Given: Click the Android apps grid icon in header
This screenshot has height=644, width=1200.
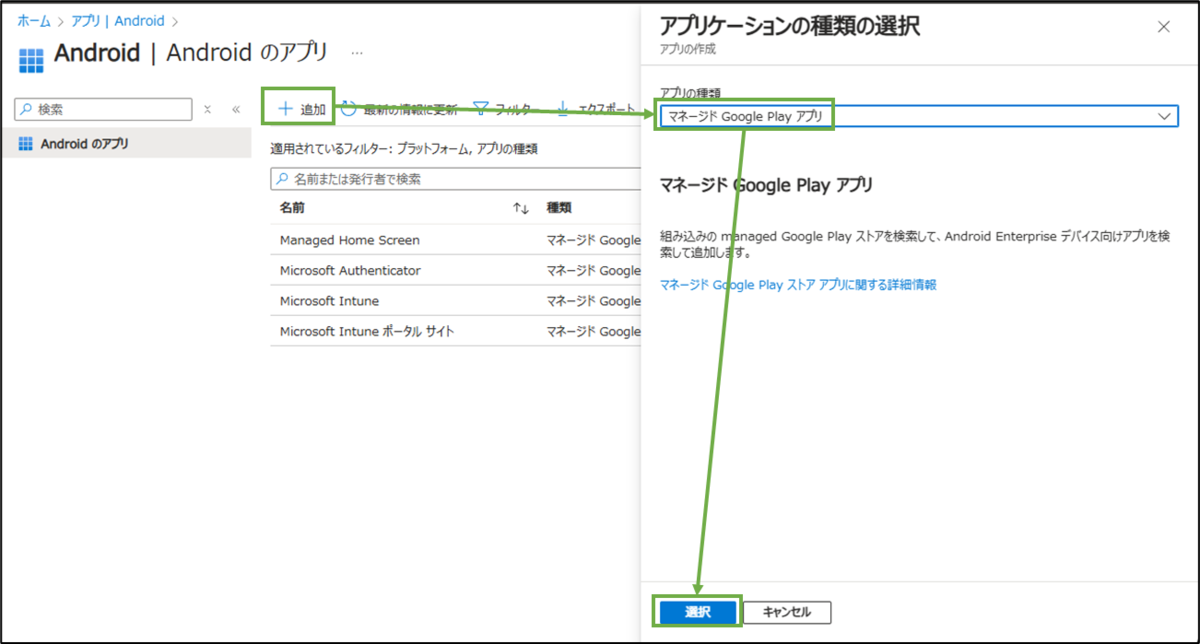Looking at the screenshot, I should click(31, 59).
